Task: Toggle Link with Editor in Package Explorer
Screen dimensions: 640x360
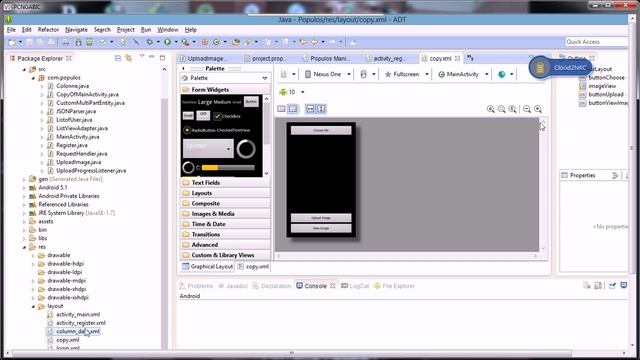Action: [129, 58]
